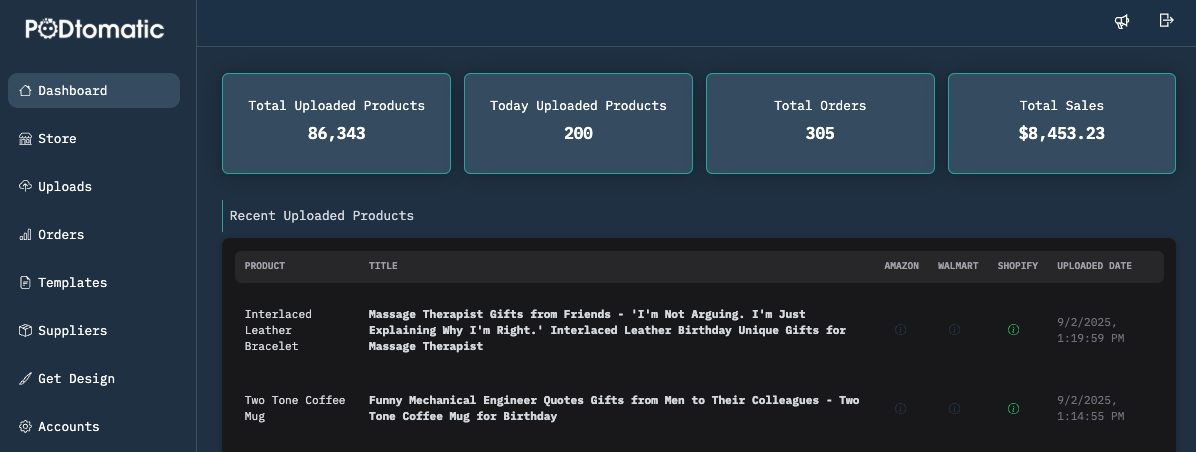Open the Dashboard menu item
The width and height of the screenshot is (1196, 452).
pyautogui.click(x=94, y=91)
